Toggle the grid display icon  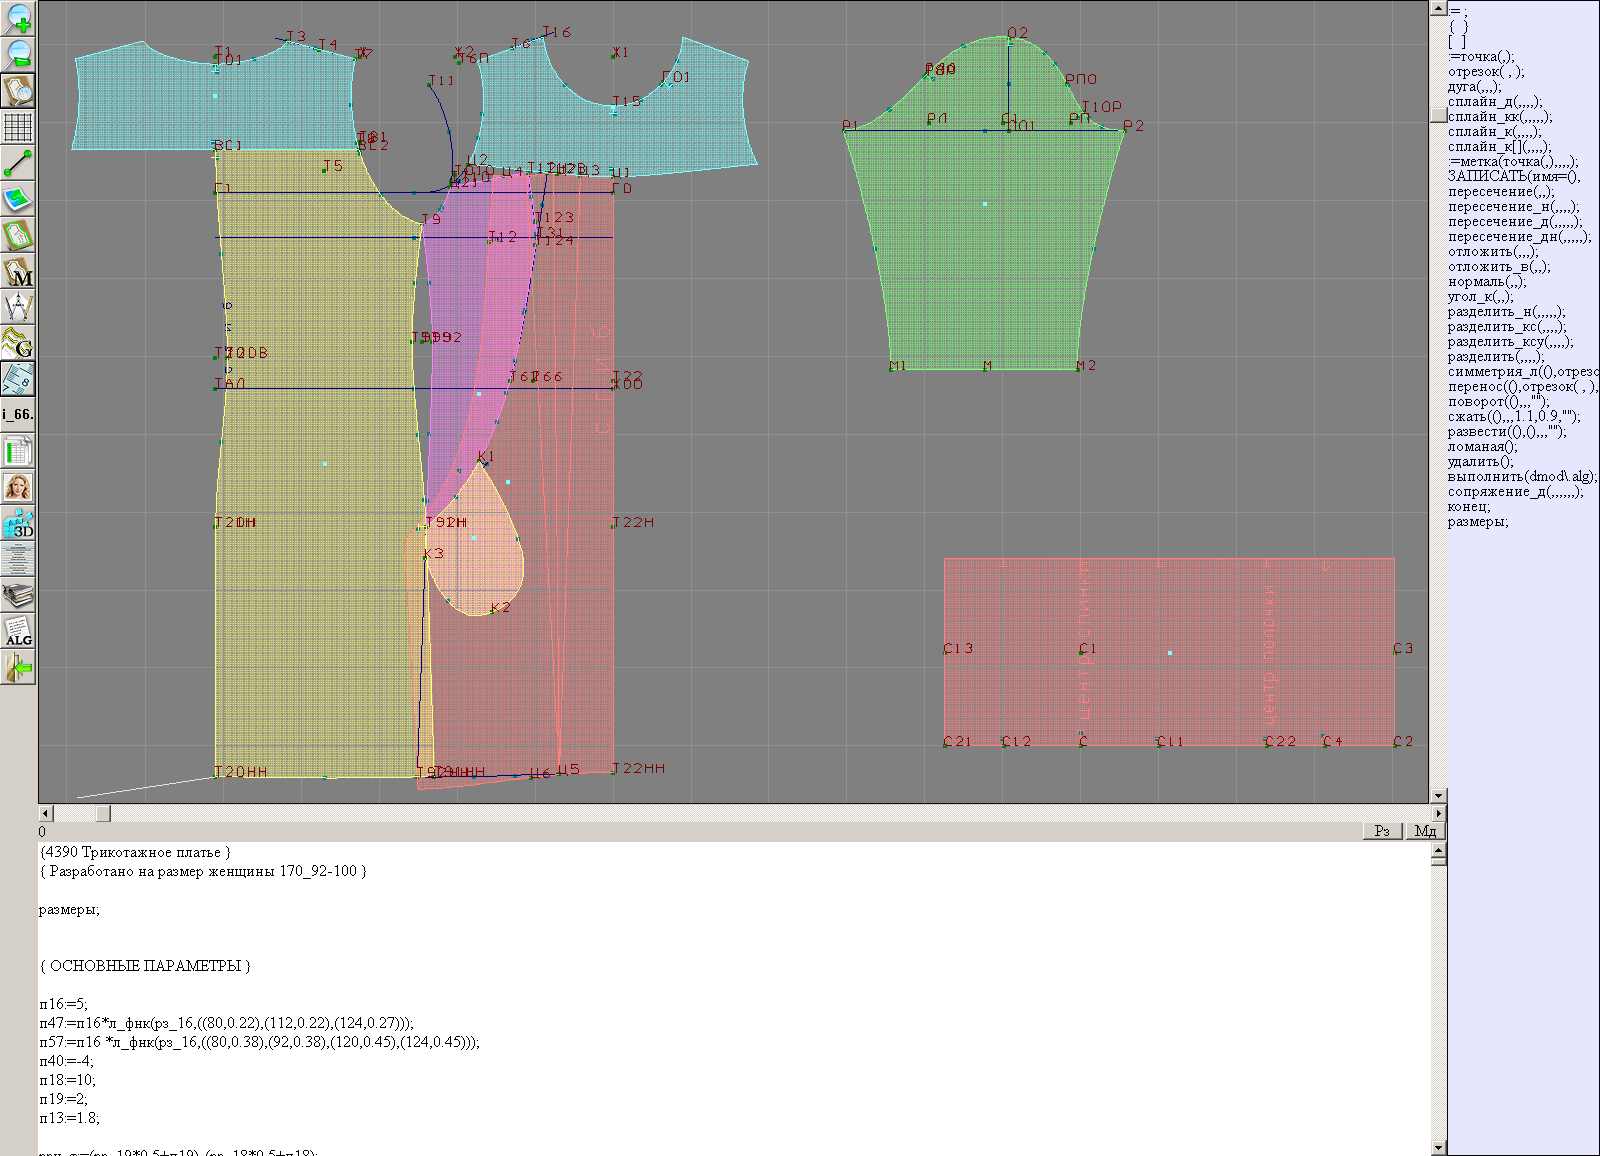tap(18, 127)
